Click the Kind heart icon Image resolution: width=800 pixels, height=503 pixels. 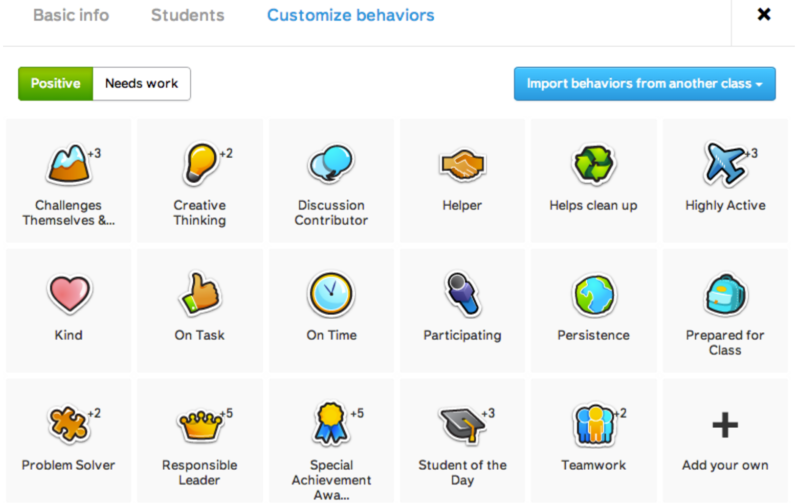[x=67, y=295]
